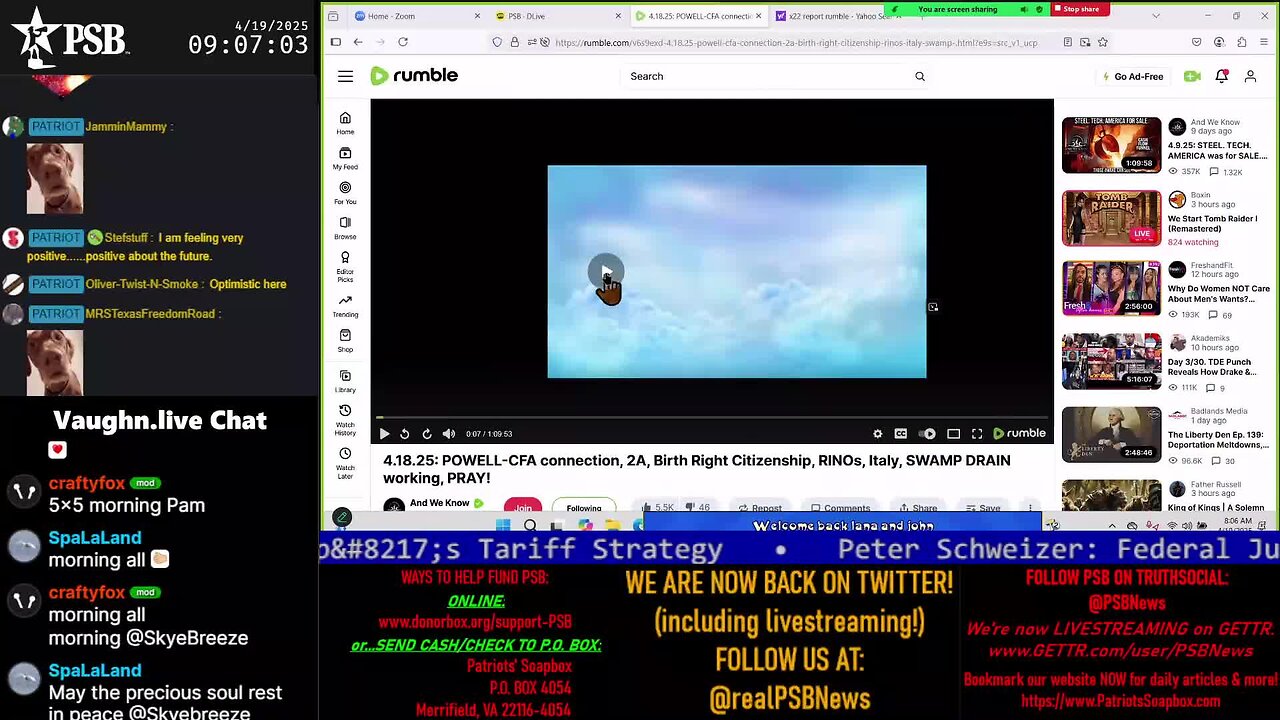Click the big play button on the video

tap(606, 272)
